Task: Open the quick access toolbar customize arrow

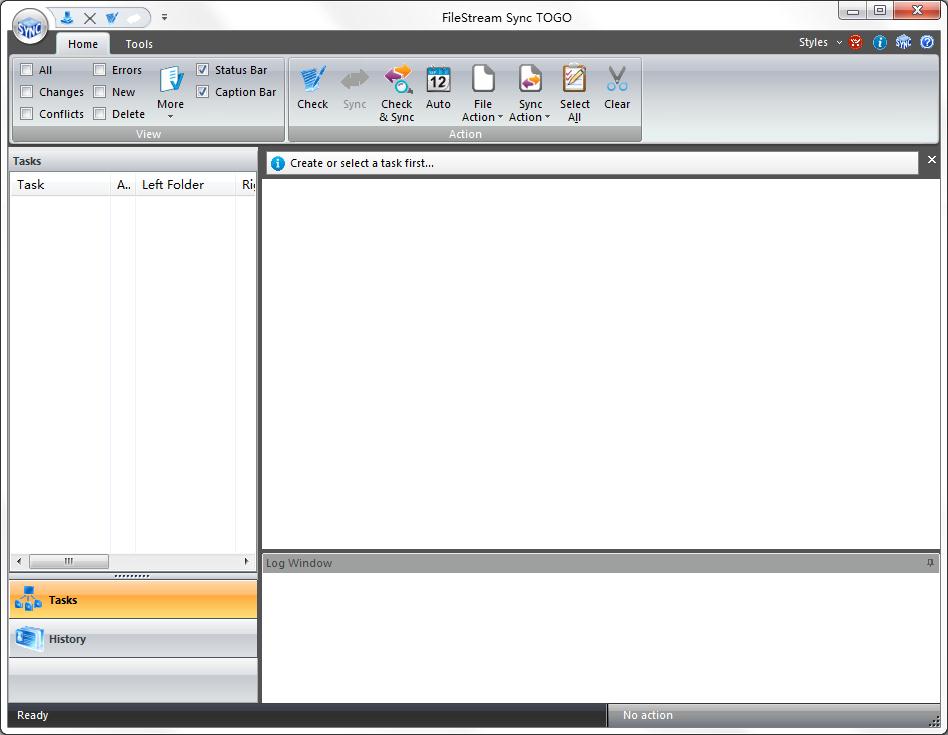Action: 164,18
